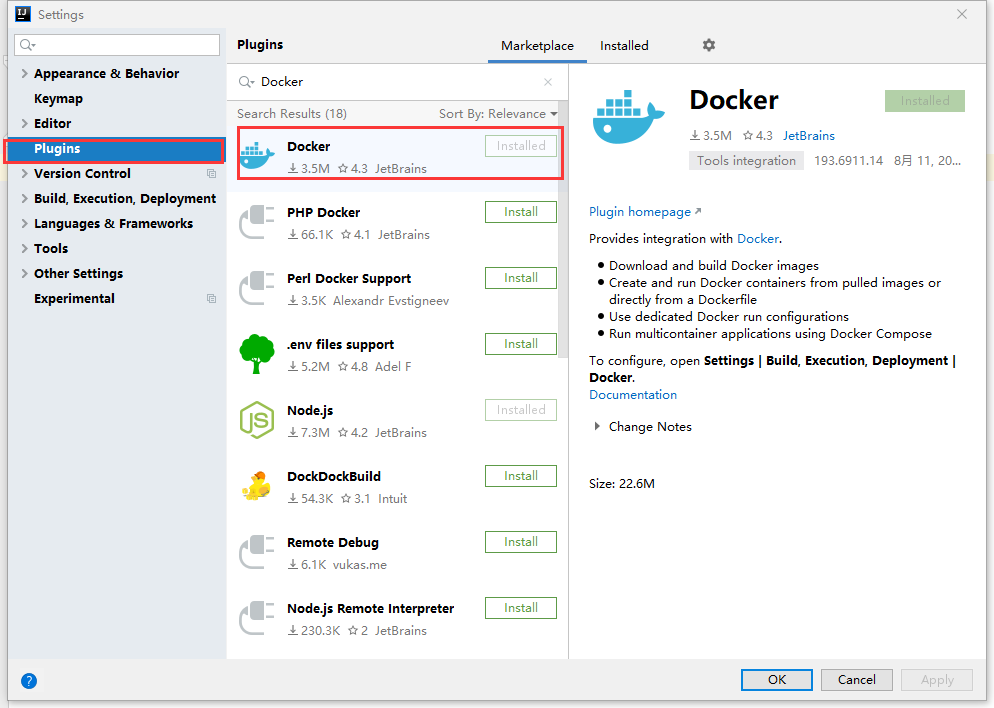Install the PHP Docker plugin
The height and width of the screenshot is (708, 994).
click(520, 211)
